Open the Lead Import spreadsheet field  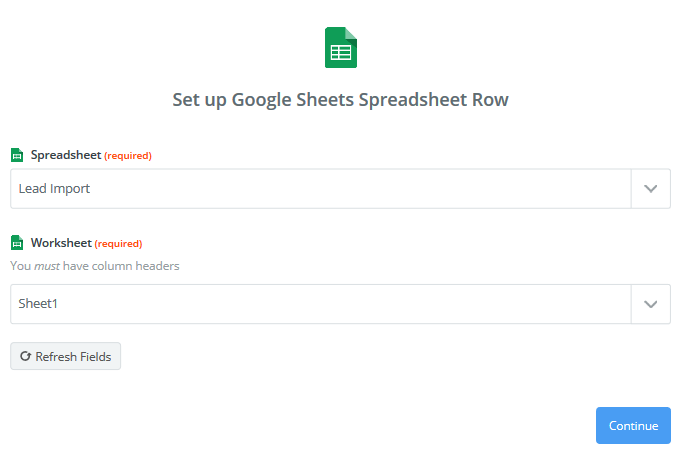click(321, 189)
